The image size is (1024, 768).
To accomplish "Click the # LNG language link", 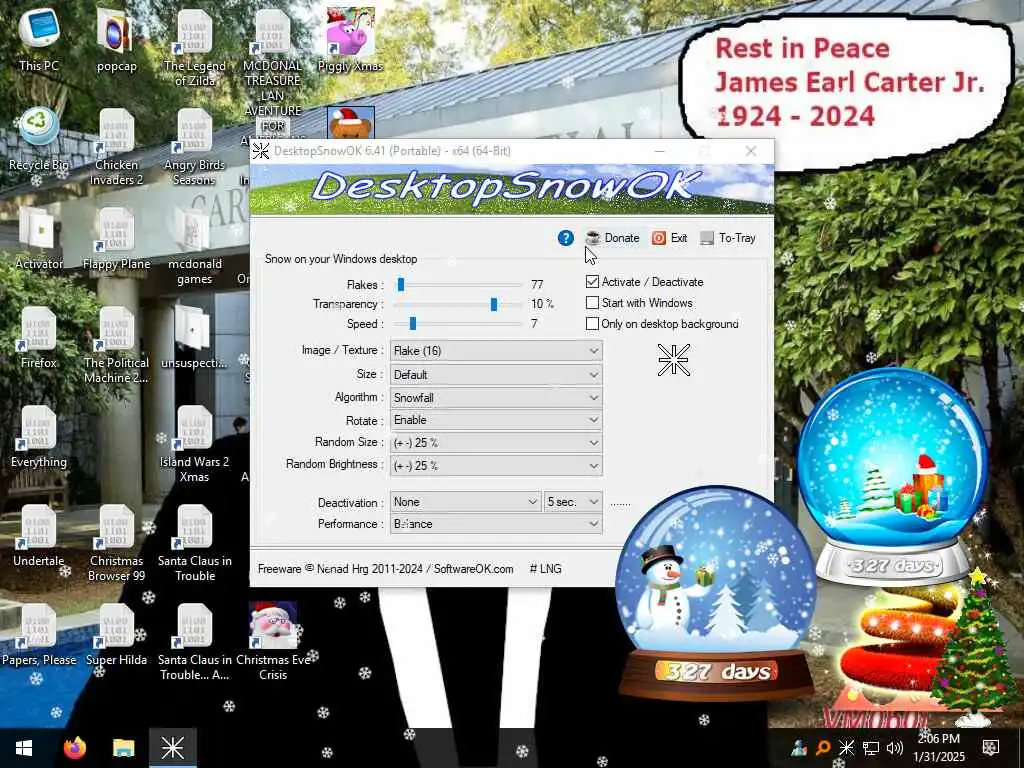I will [x=545, y=569].
